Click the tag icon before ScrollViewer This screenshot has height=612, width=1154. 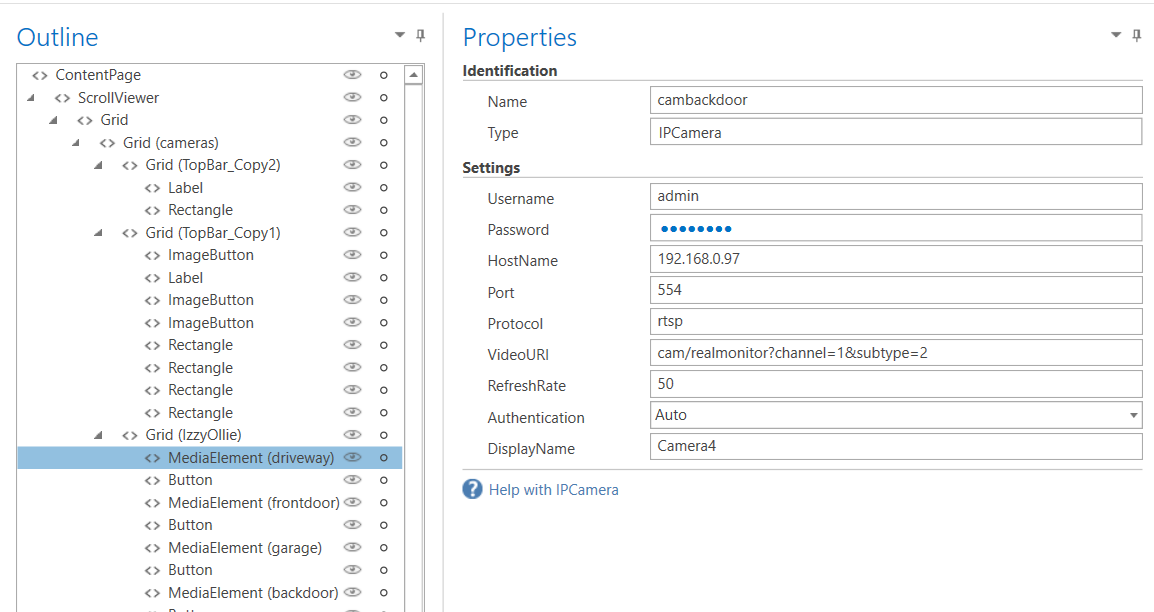click(x=63, y=98)
